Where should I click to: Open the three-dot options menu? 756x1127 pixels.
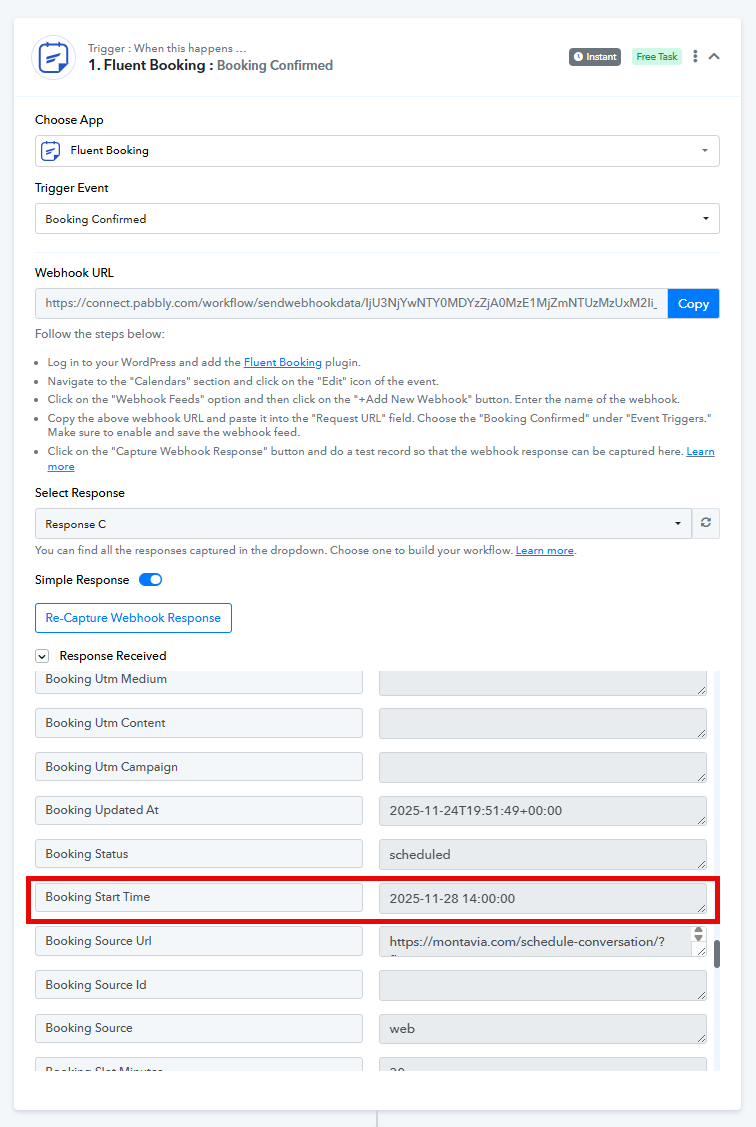click(x=696, y=57)
